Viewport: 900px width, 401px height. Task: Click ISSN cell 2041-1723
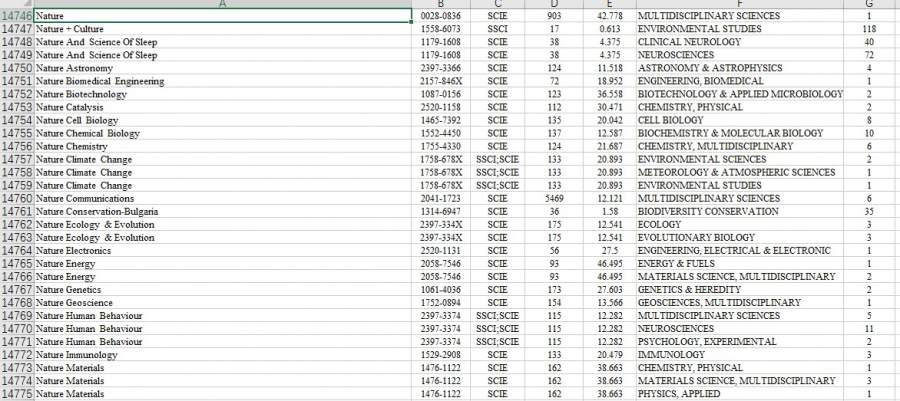click(x=441, y=198)
